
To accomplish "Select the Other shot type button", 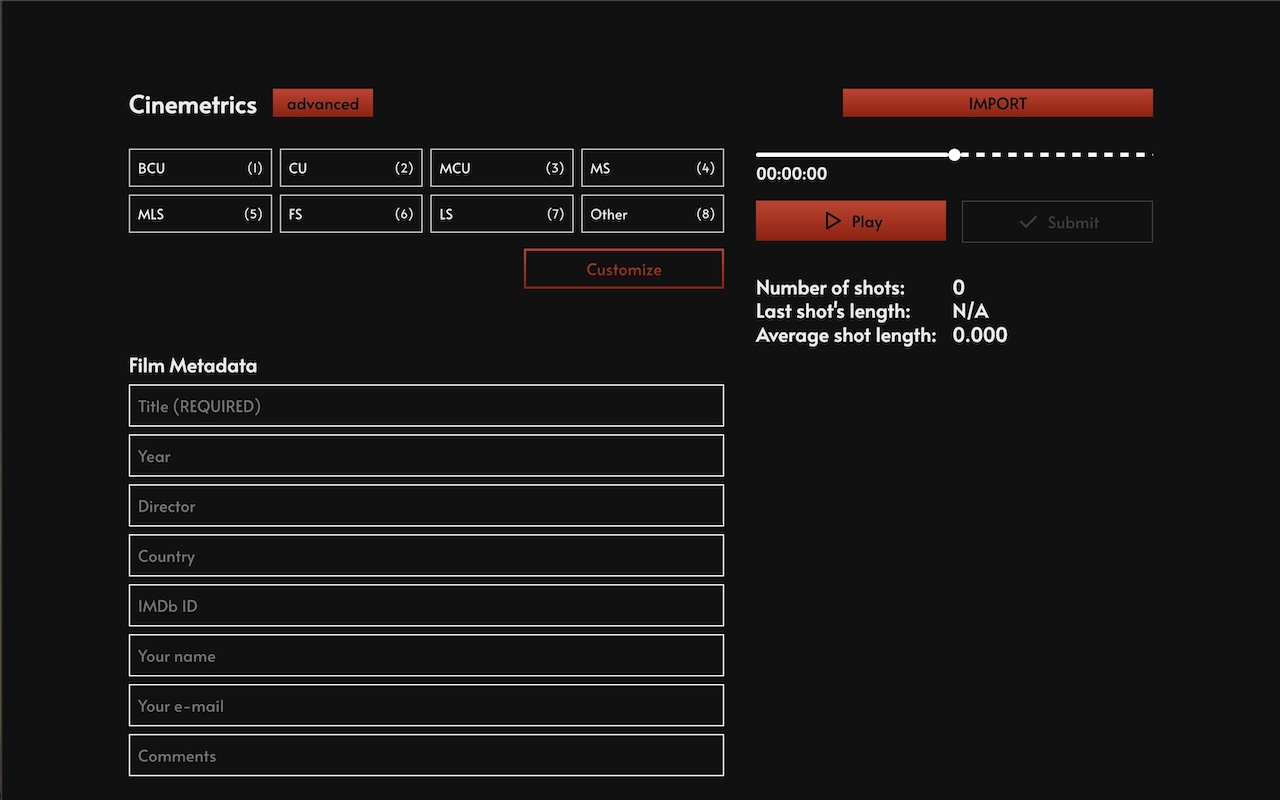I will coord(652,213).
